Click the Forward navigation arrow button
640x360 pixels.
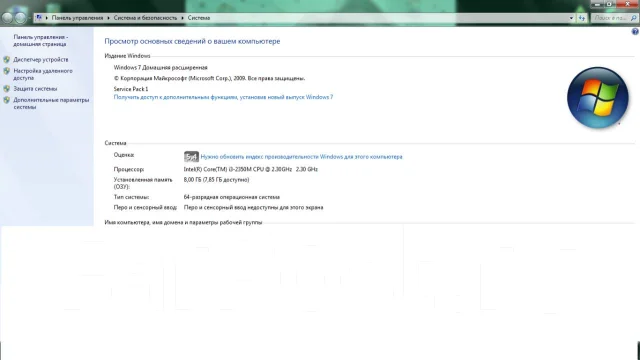20,18
